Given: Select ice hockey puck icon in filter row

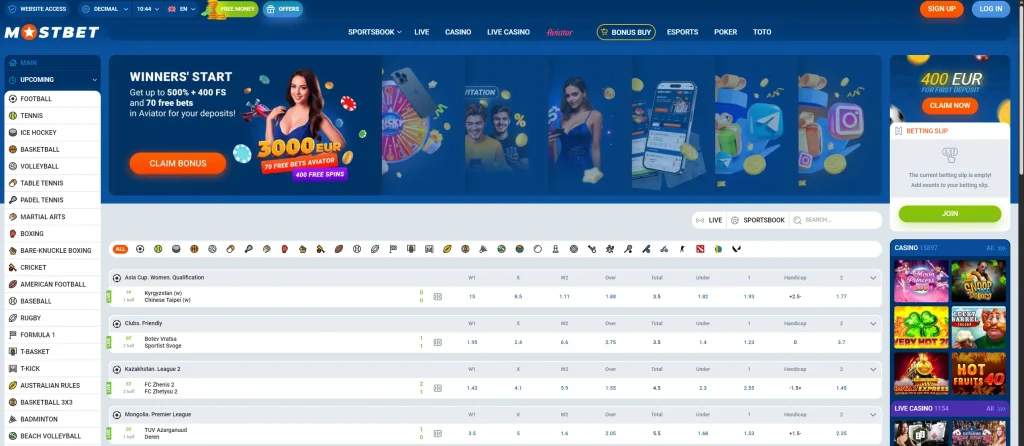Looking at the screenshot, I should (176, 249).
